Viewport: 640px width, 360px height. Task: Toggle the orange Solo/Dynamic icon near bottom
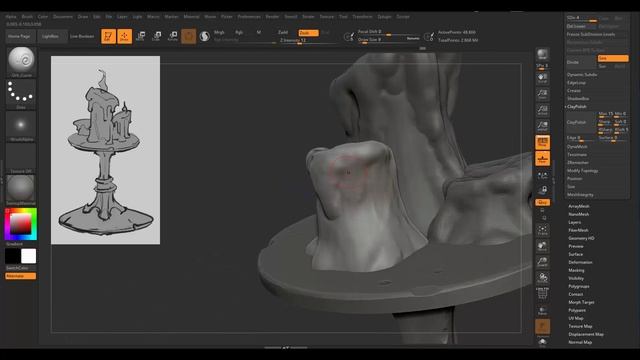click(542, 327)
